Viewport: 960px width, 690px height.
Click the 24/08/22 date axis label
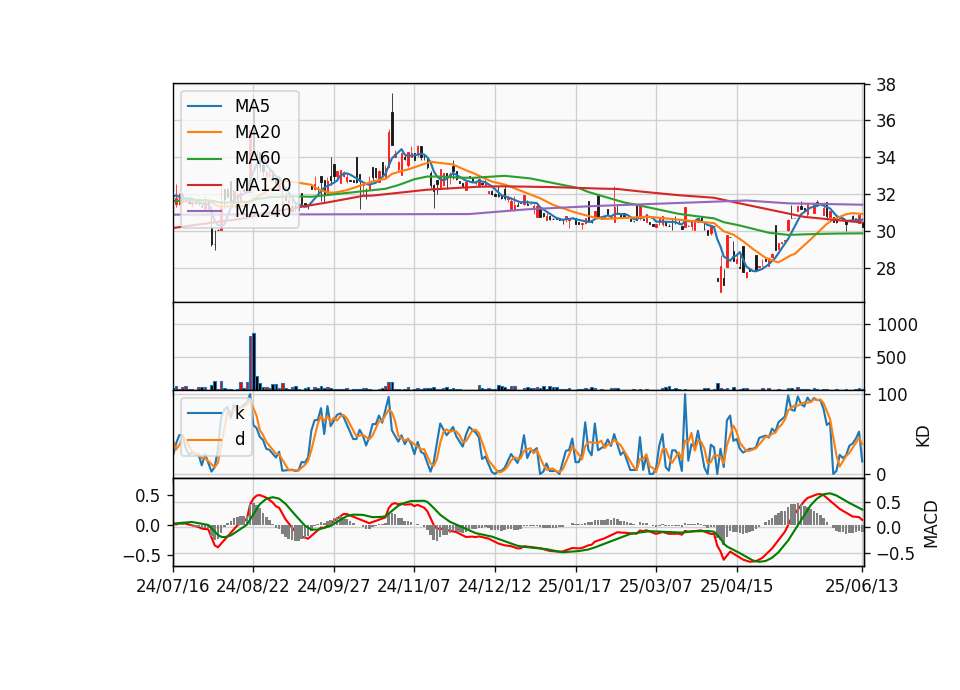[x=253, y=586]
